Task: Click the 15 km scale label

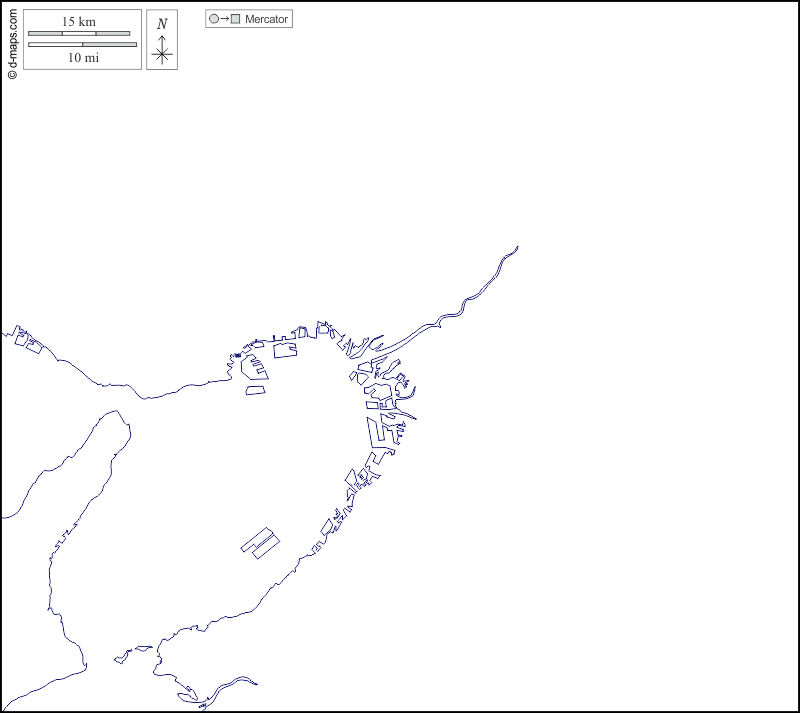Action: point(79,21)
